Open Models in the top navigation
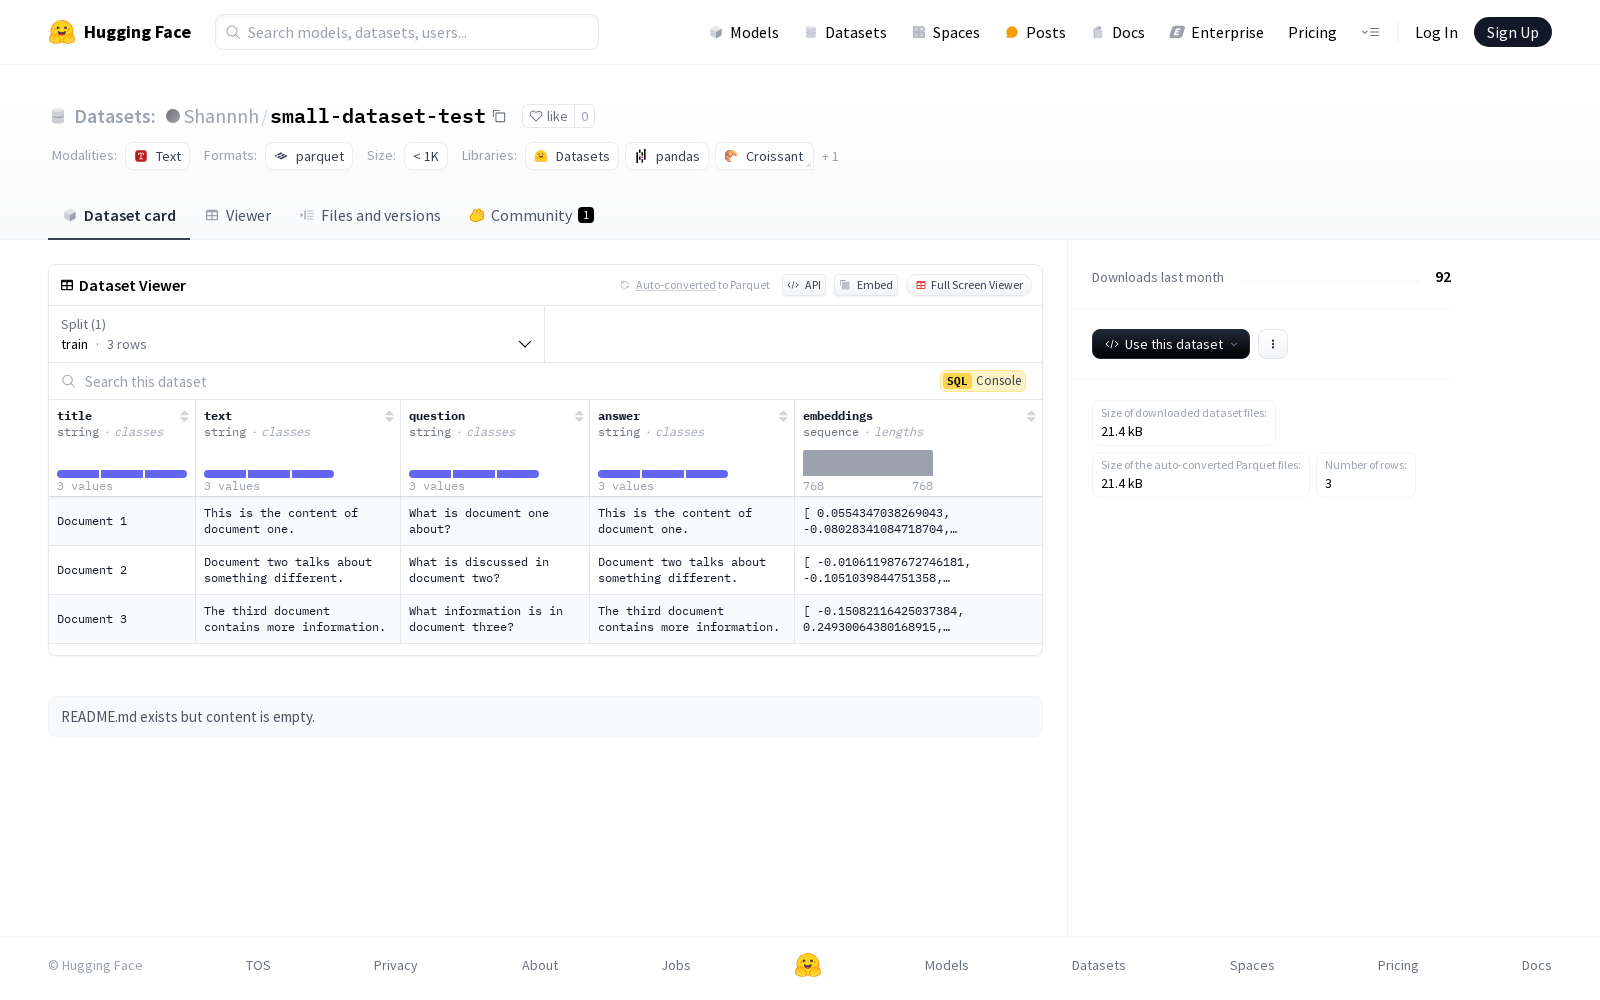Viewport: 1600px width, 1000px height. tap(744, 32)
